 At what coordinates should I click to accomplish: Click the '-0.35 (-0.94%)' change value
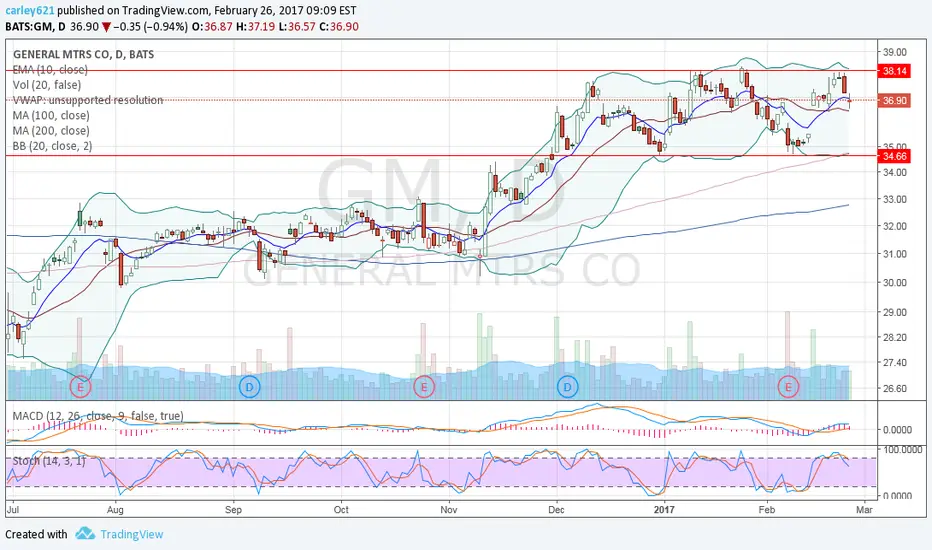tap(150, 26)
